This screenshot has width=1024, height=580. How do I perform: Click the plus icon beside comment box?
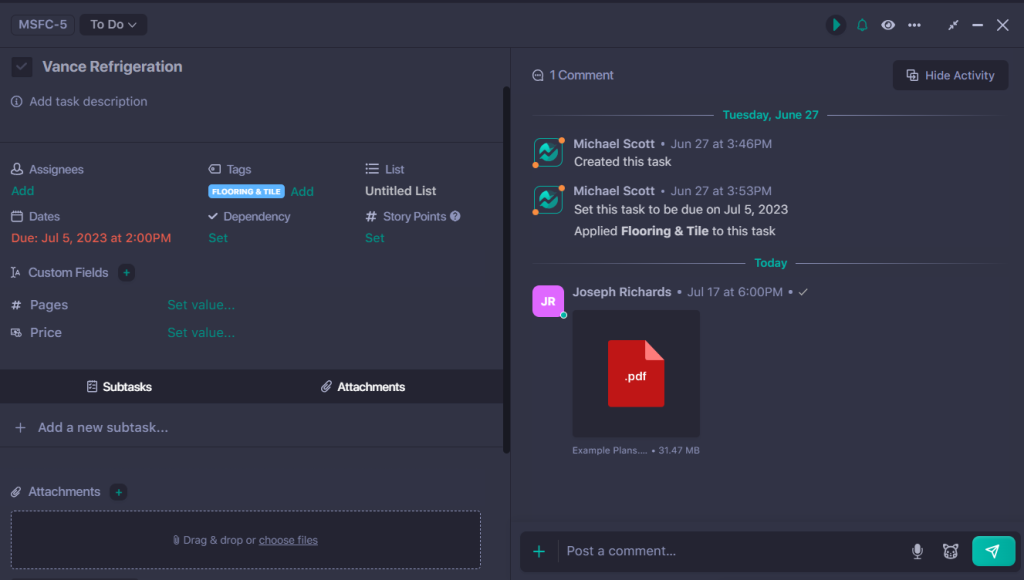point(539,551)
